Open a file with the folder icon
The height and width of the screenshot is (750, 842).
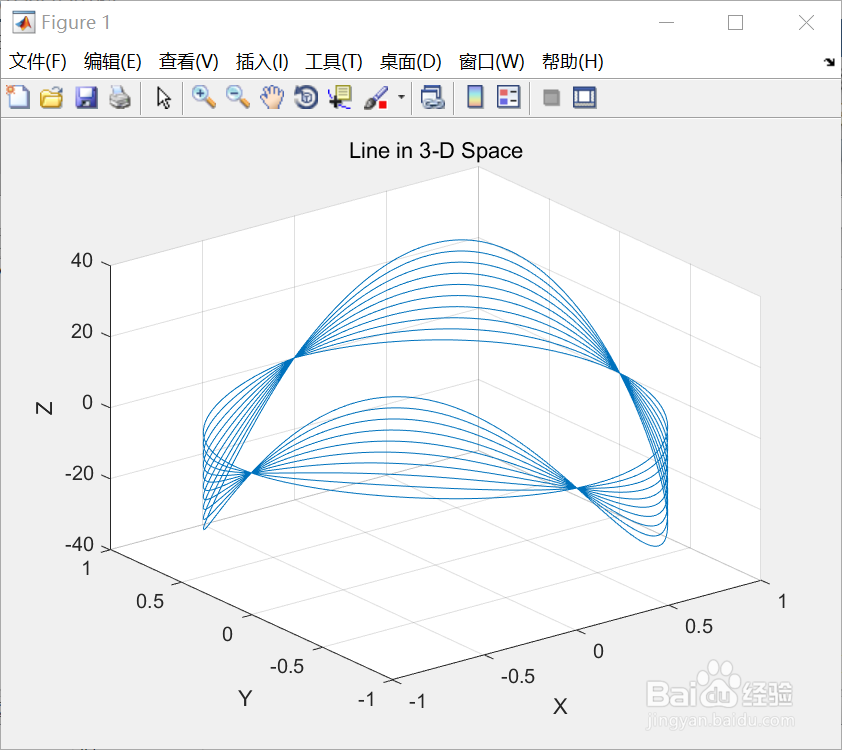click(52, 98)
